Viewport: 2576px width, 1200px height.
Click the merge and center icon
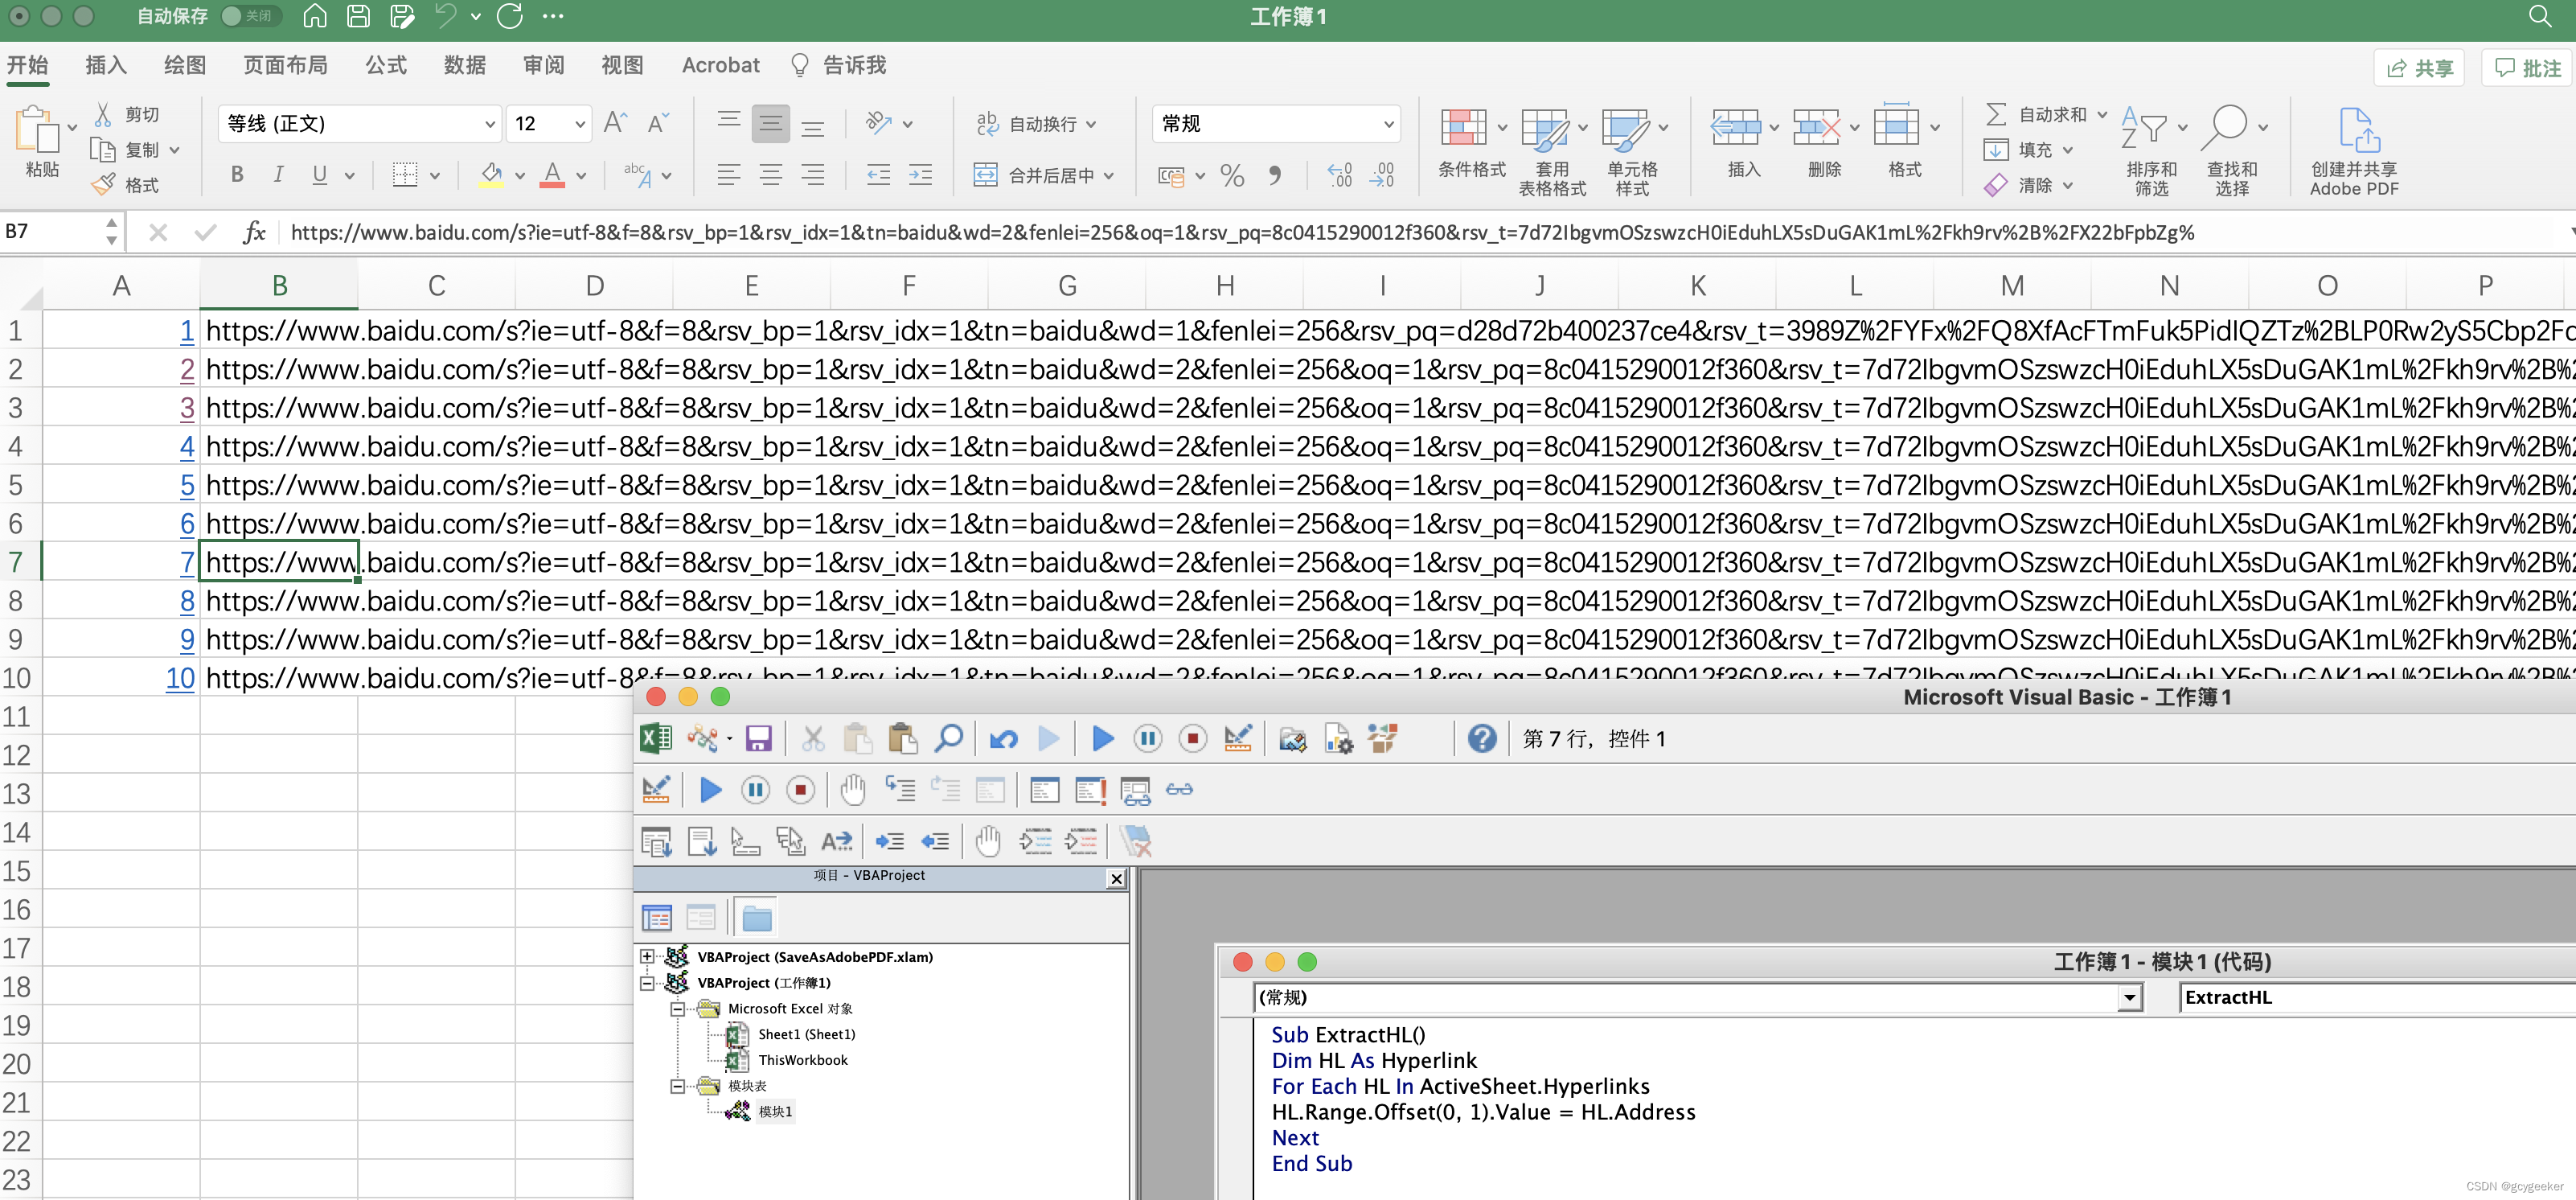tap(985, 175)
